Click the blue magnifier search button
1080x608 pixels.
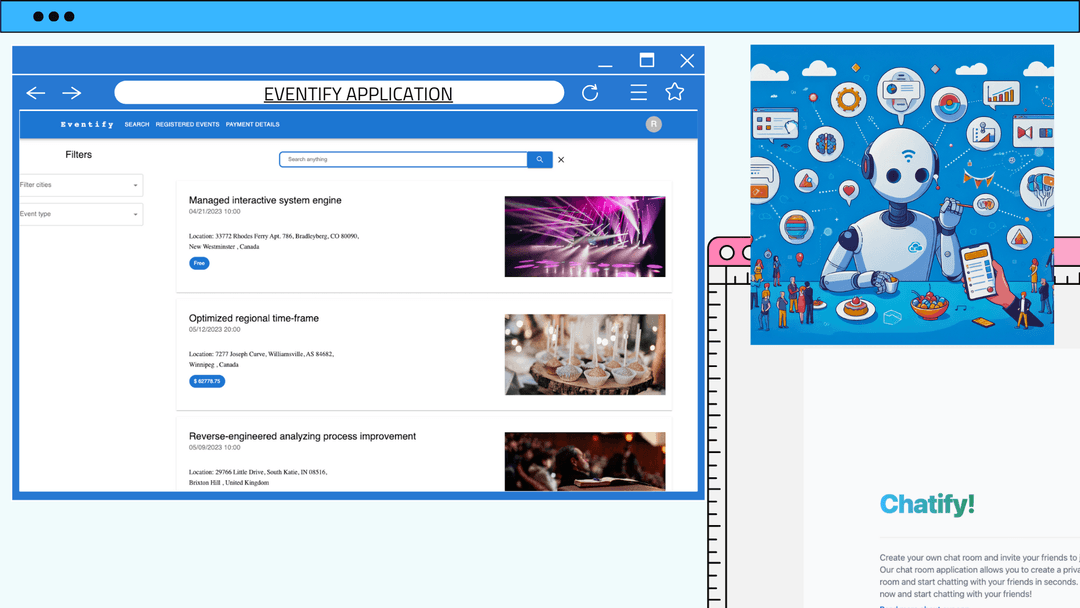[x=540, y=159]
